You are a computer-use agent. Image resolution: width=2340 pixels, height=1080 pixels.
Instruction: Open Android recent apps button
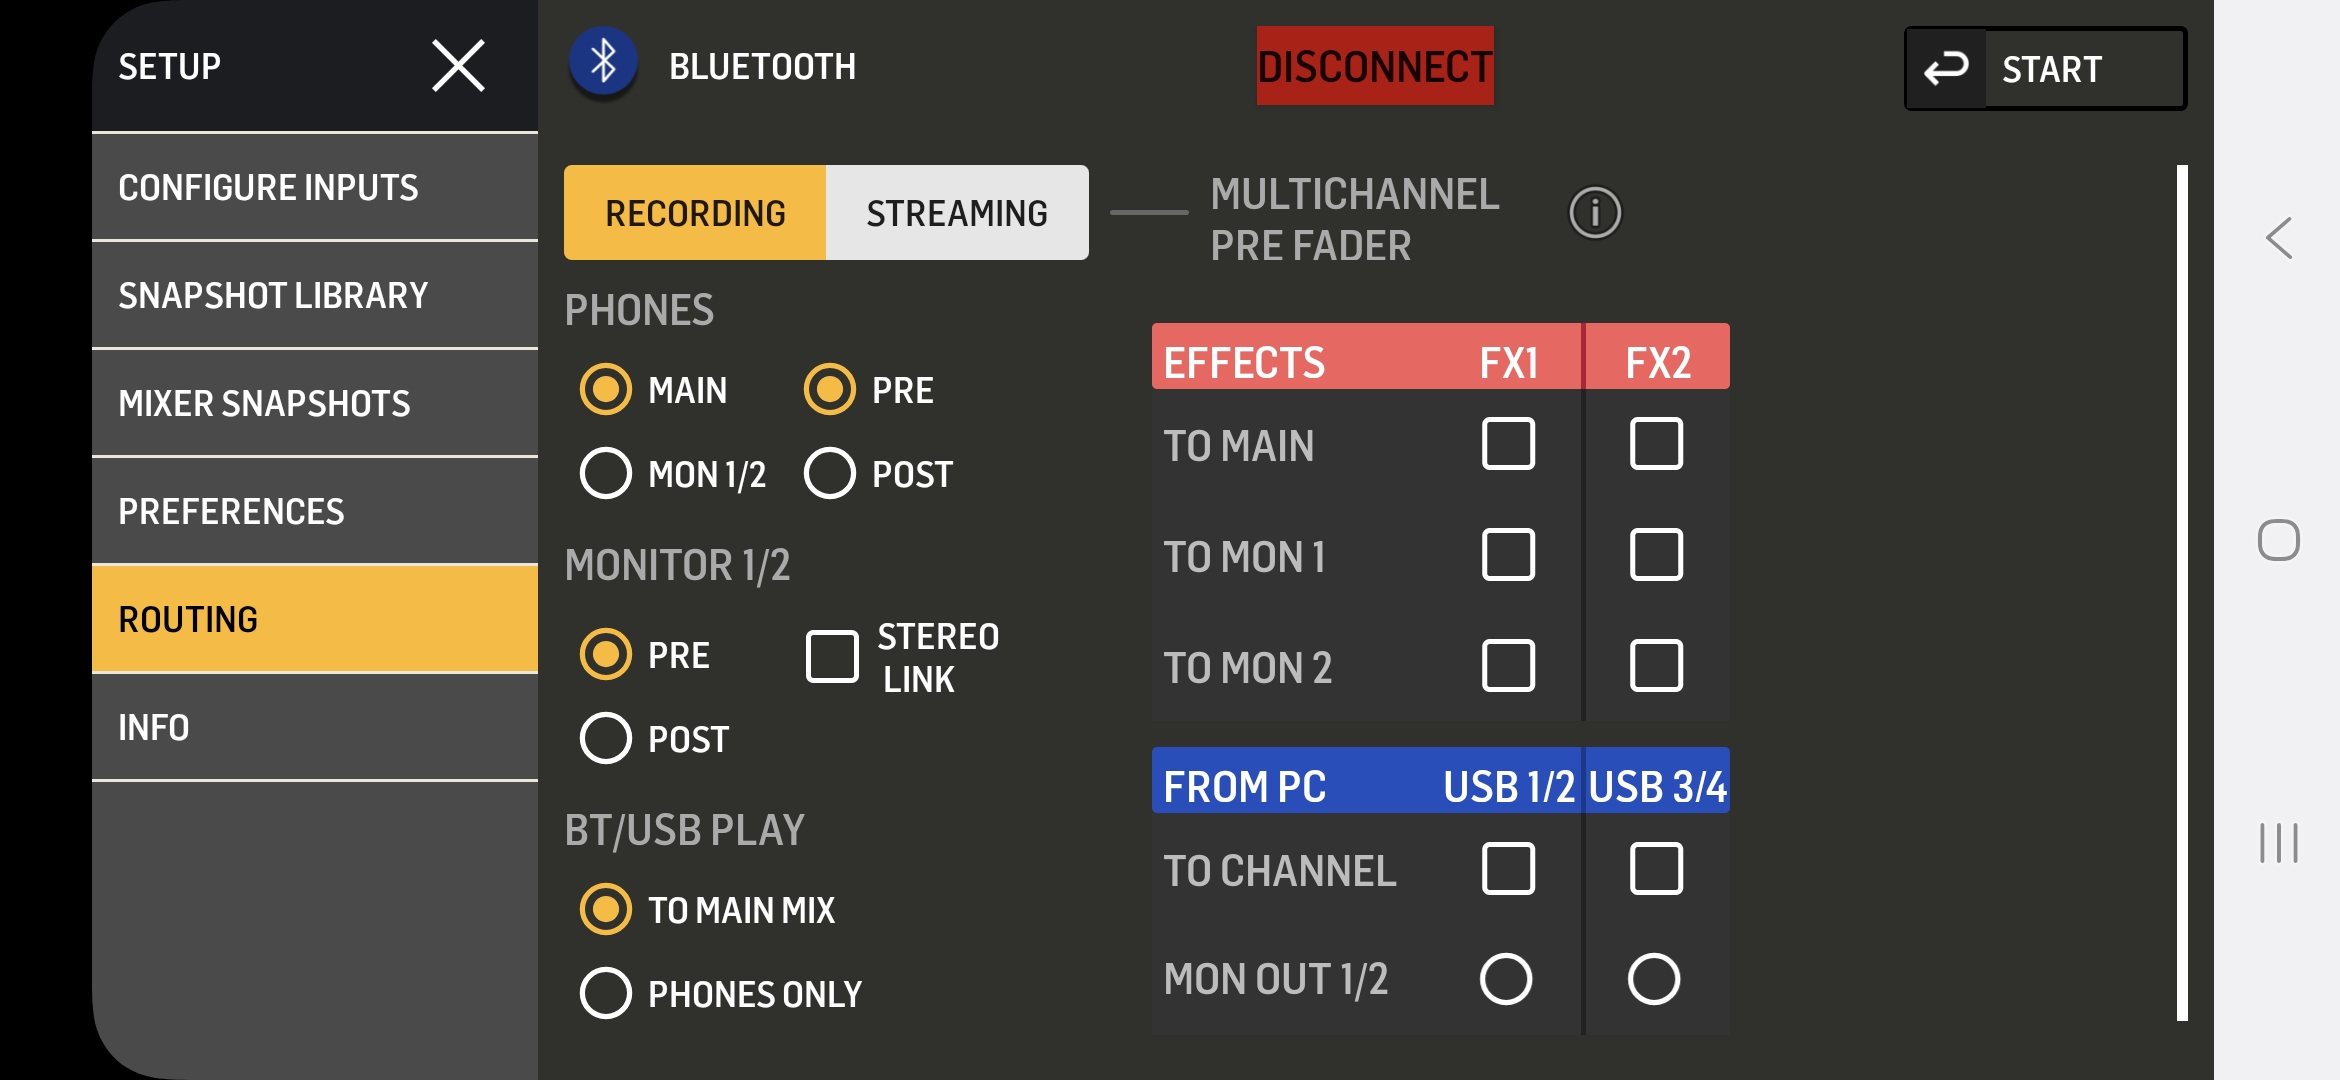click(2278, 843)
